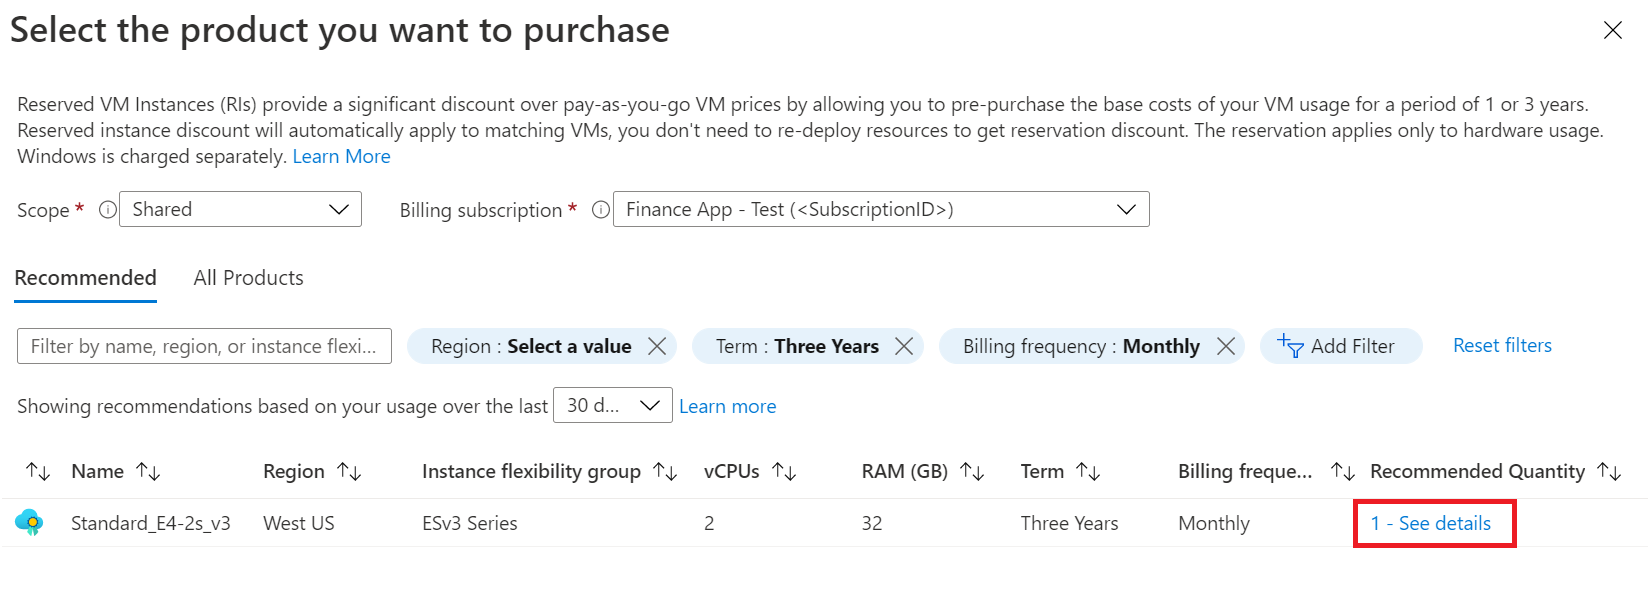Open the Billing subscription dropdown
This screenshot has width=1648, height=590.
tap(880, 209)
